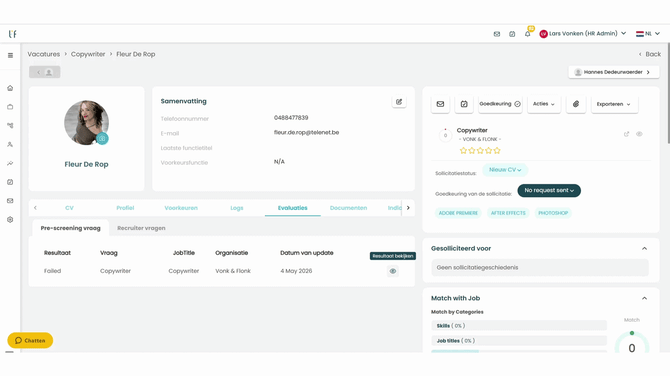Open the hamburger menu in sidebar
This screenshot has height=376, width=670.
click(10, 56)
